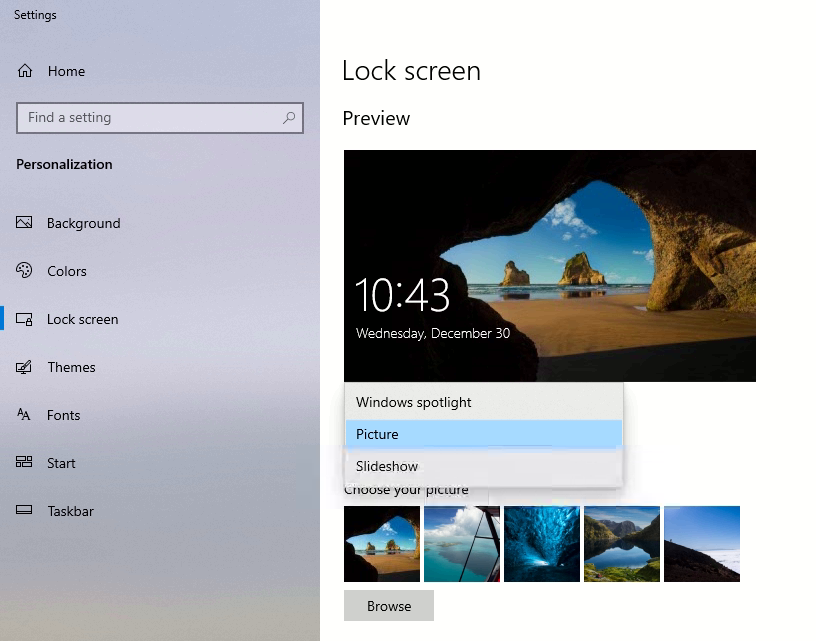Select the blue ice cave thumbnail
The image size is (816, 641).
click(x=541, y=543)
